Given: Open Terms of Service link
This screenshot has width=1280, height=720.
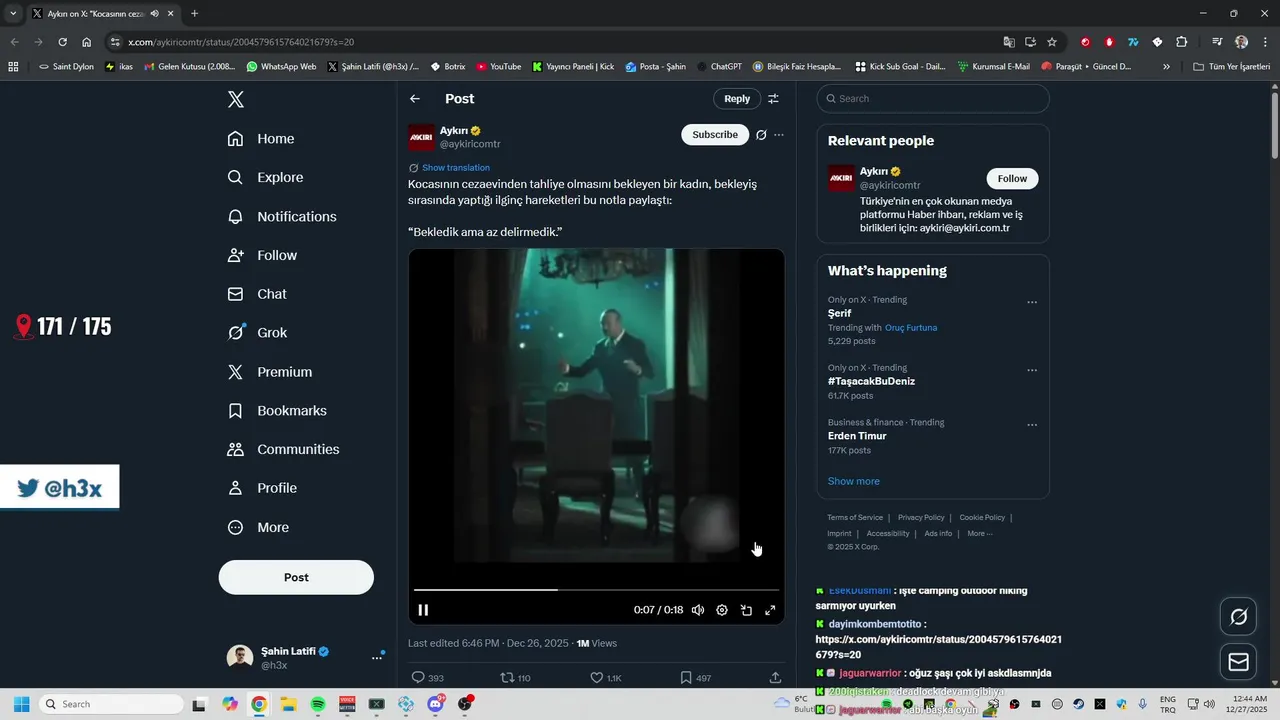Looking at the screenshot, I should [855, 518].
